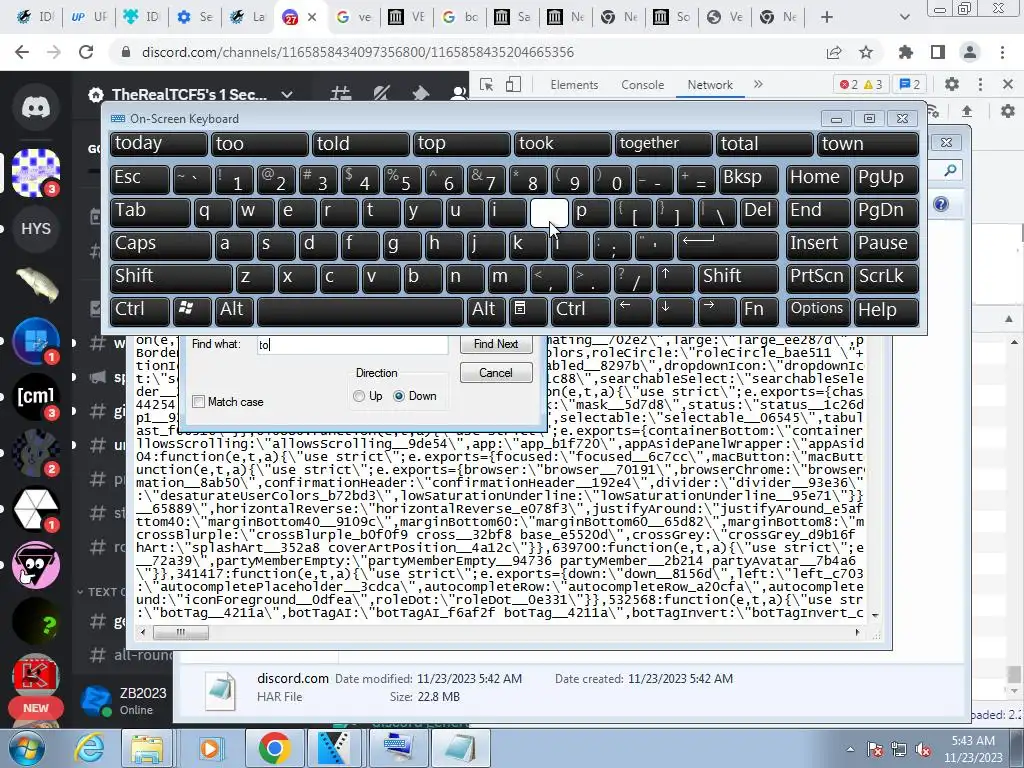Image resolution: width=1024 pixels, height=768 pixels.
Task: Click the Options key on keyboard
Action: click(818, 310)
